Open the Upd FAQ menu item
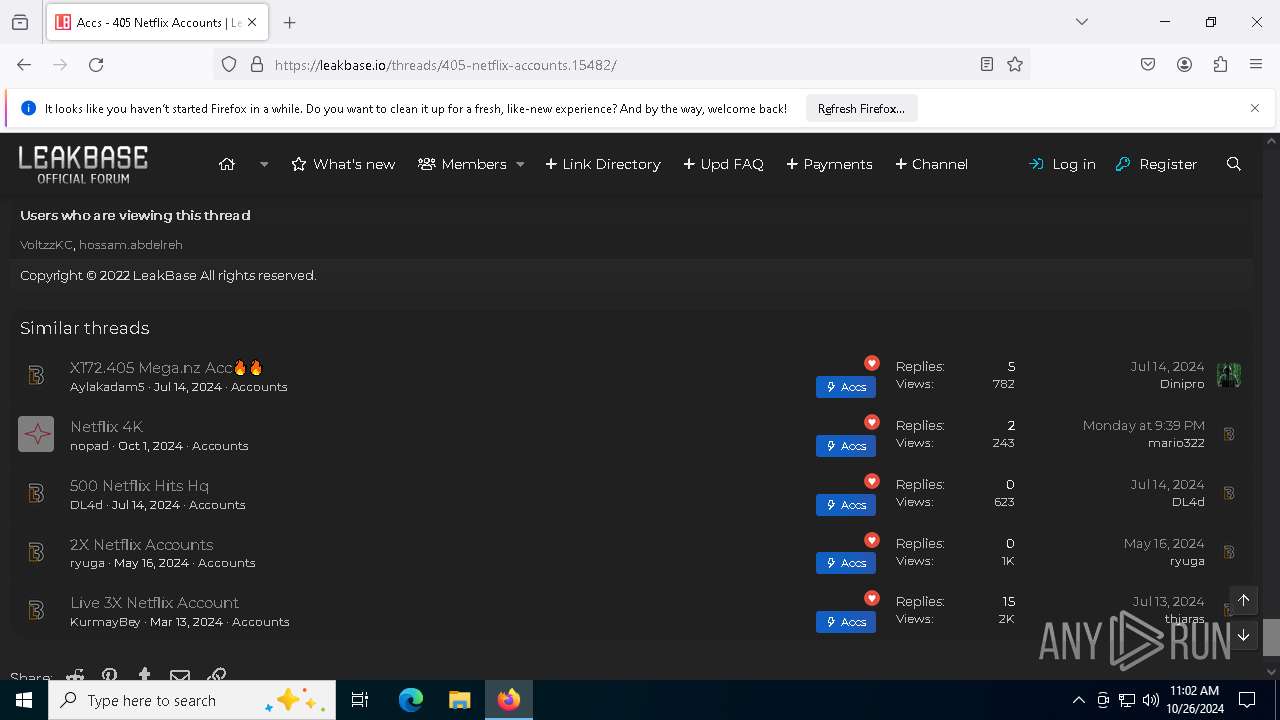Screen dimensions: 1280x720 tap(723, 164)
